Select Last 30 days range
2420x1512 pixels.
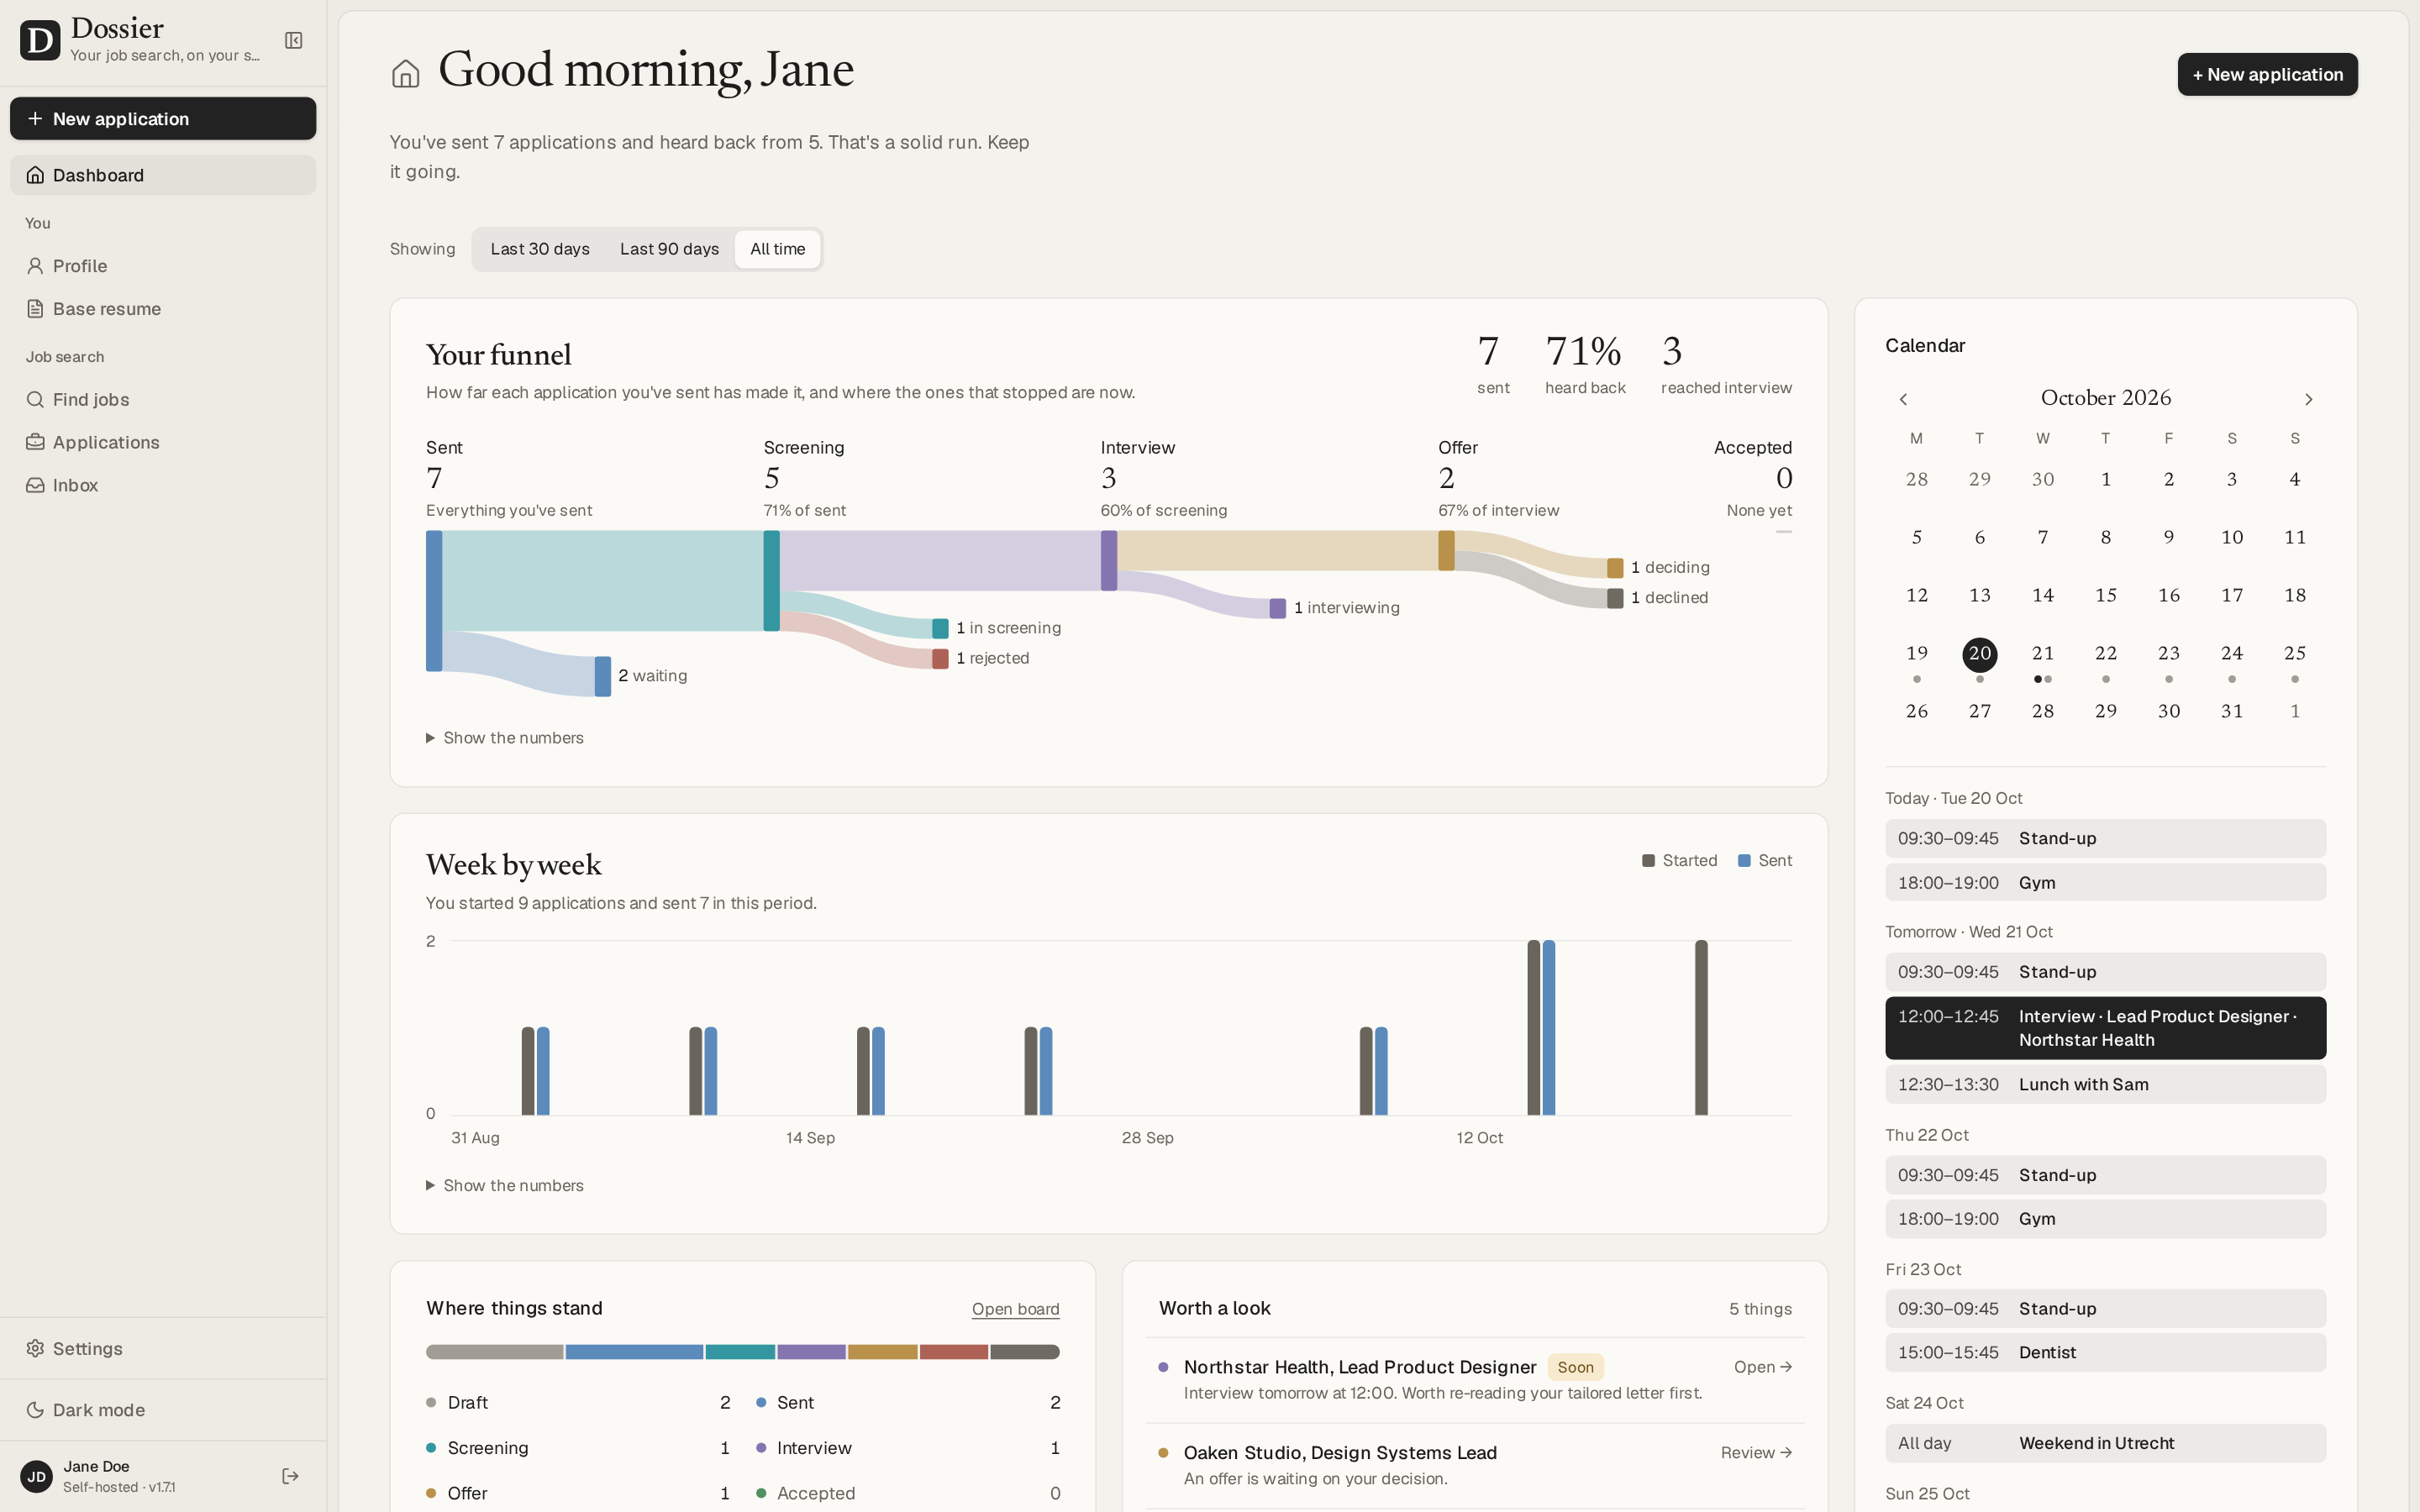pyautogui.click(x=540, y=249)
